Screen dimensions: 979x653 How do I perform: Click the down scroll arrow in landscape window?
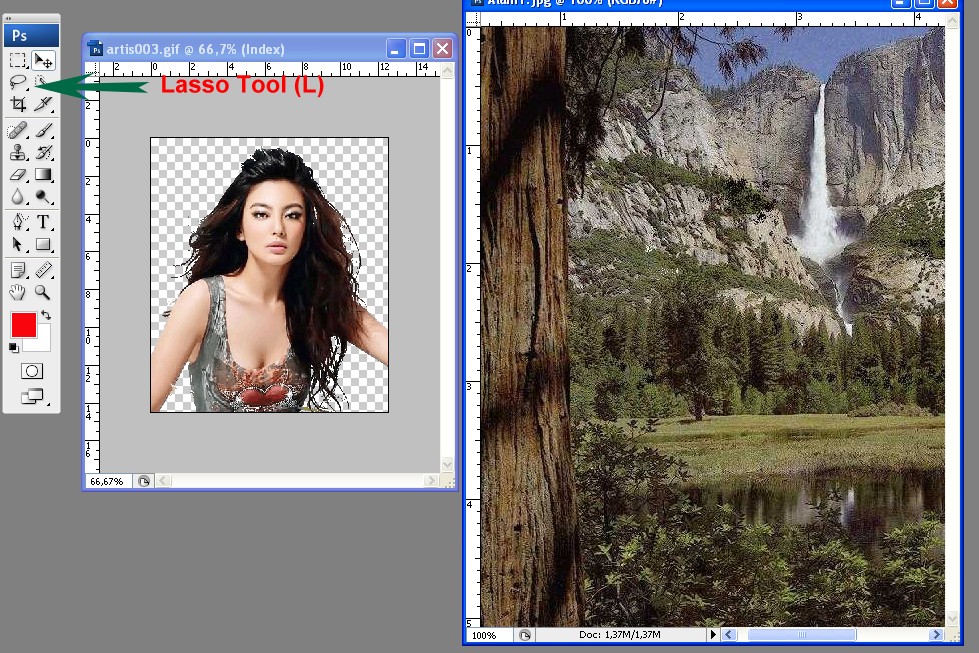(x=952, y=619)
